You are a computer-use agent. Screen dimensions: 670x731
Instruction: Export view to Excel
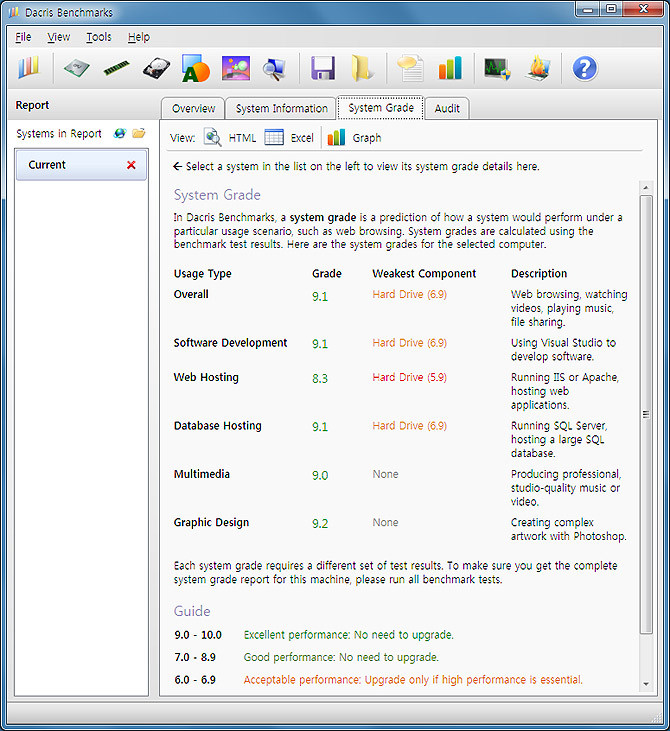[290, 138]
